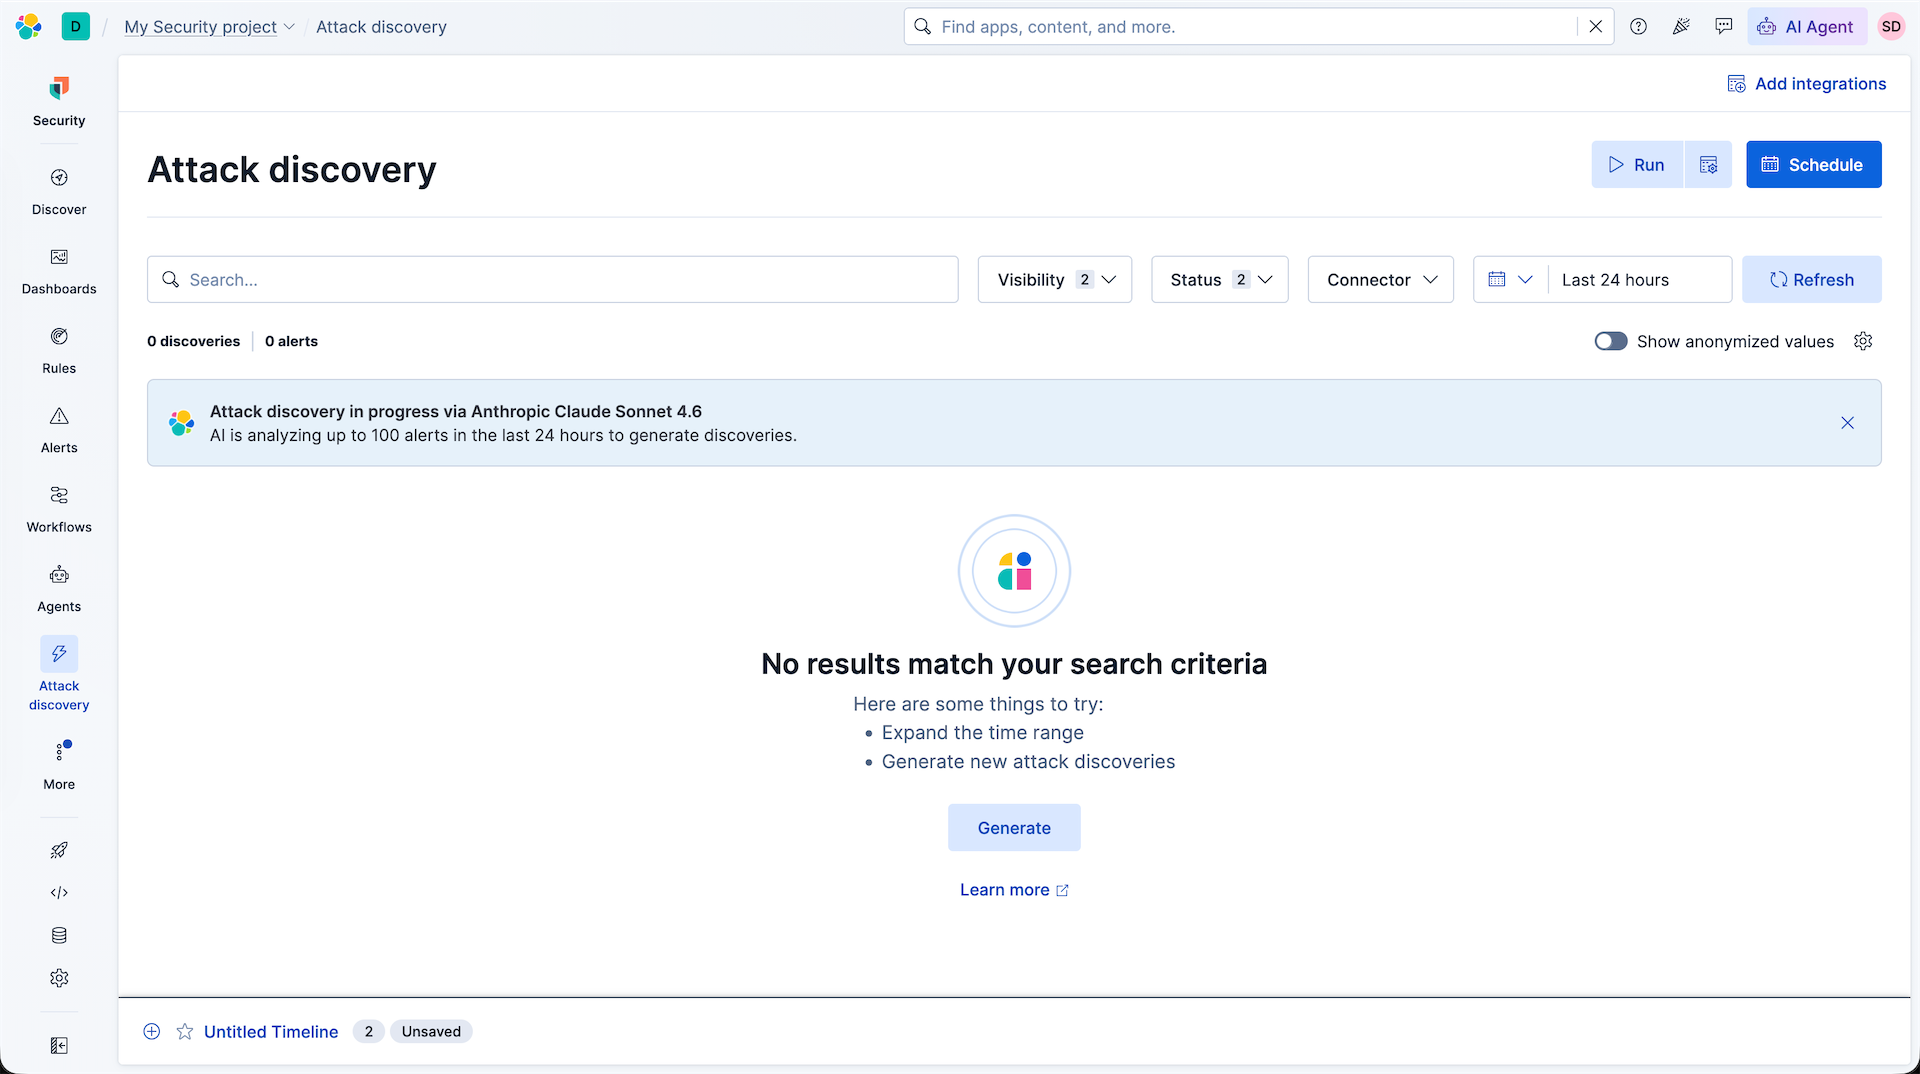
Task: Toggle Show anonymized values switch
Action: tap(1611, 341)
